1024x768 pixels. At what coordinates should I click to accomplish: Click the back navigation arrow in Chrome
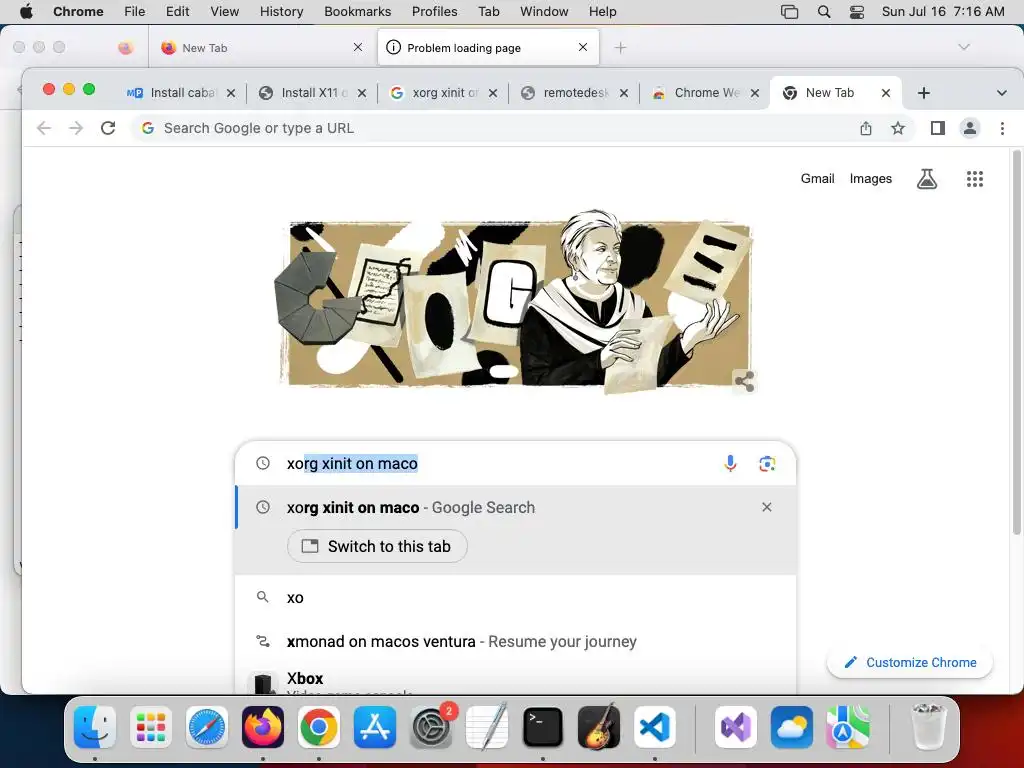click(44, 128)
